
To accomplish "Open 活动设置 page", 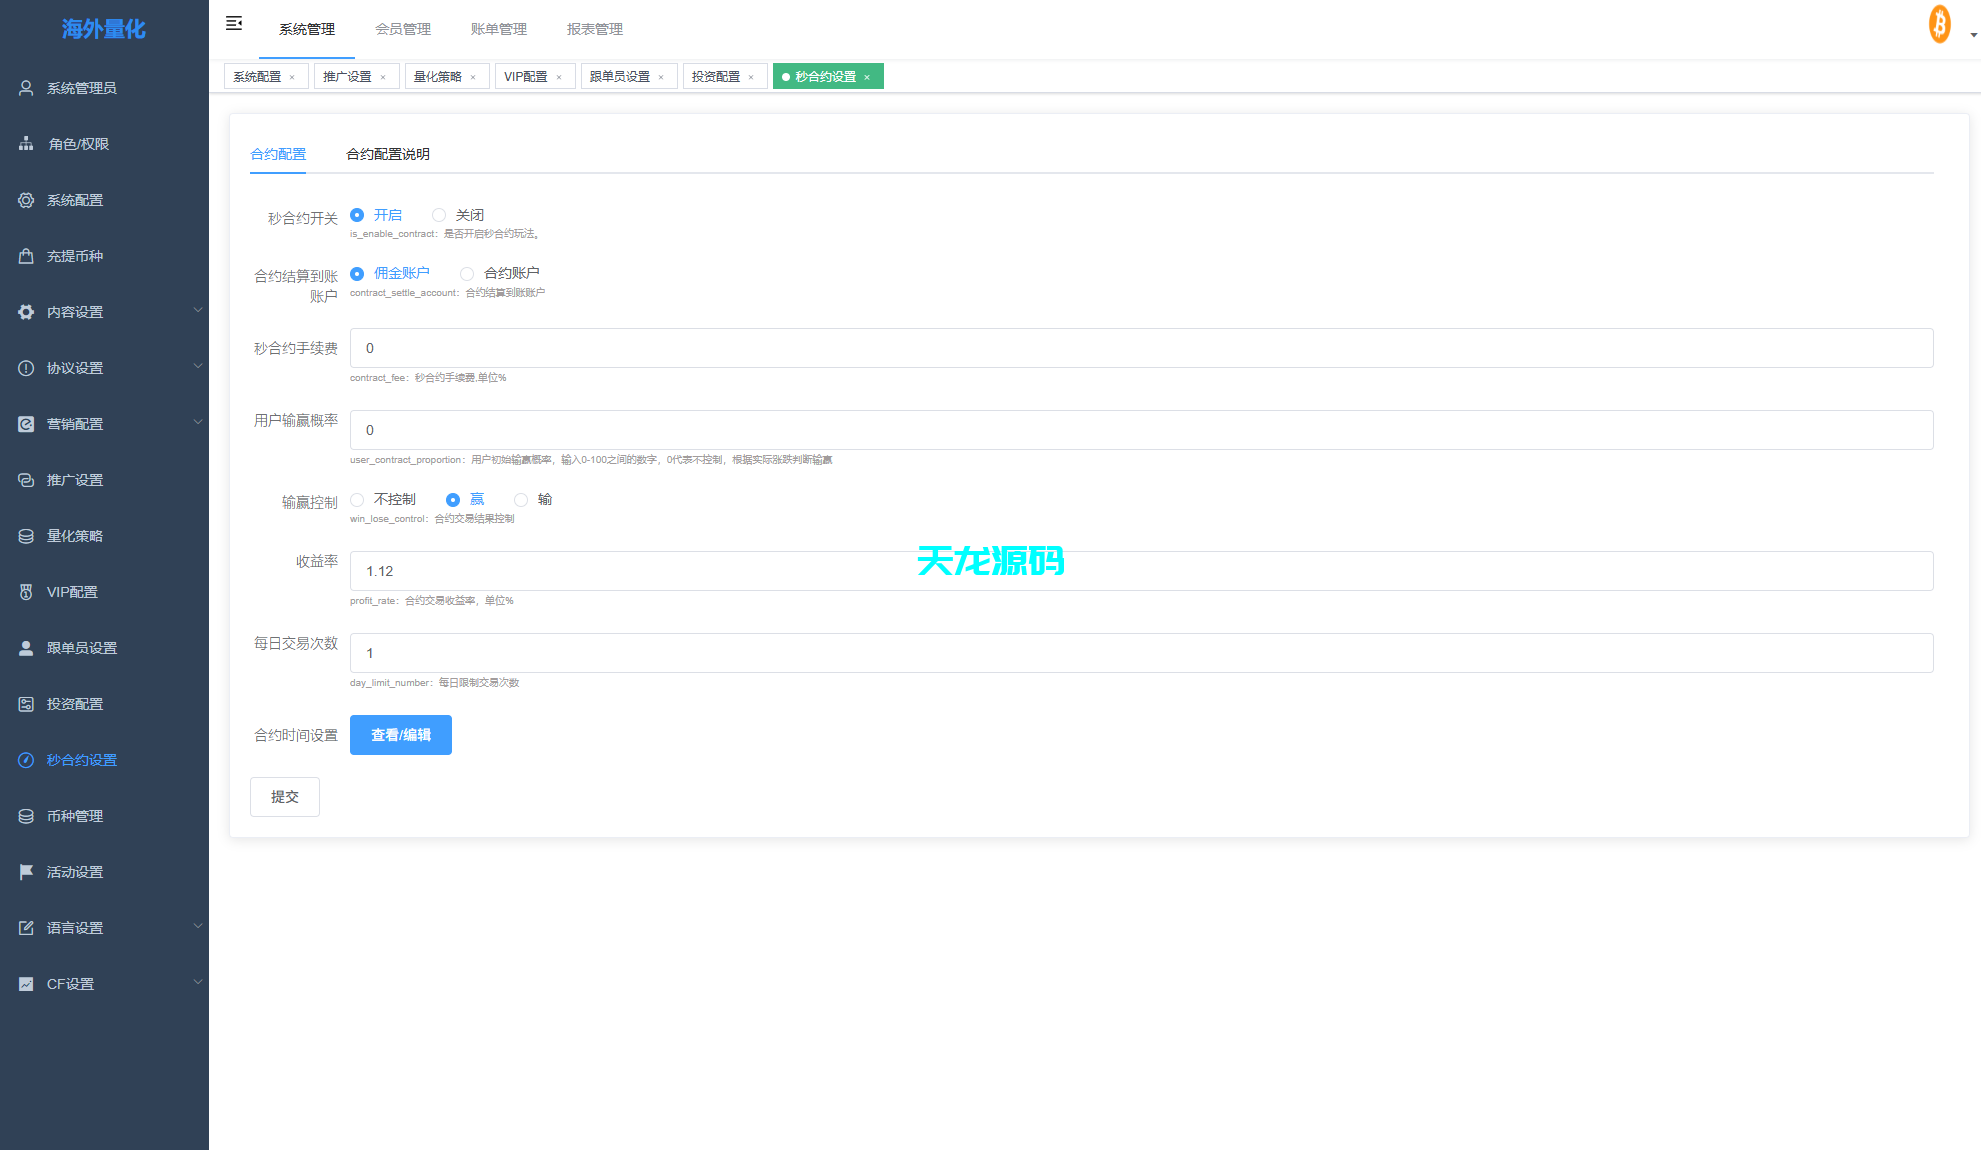I will pos(74,871).
